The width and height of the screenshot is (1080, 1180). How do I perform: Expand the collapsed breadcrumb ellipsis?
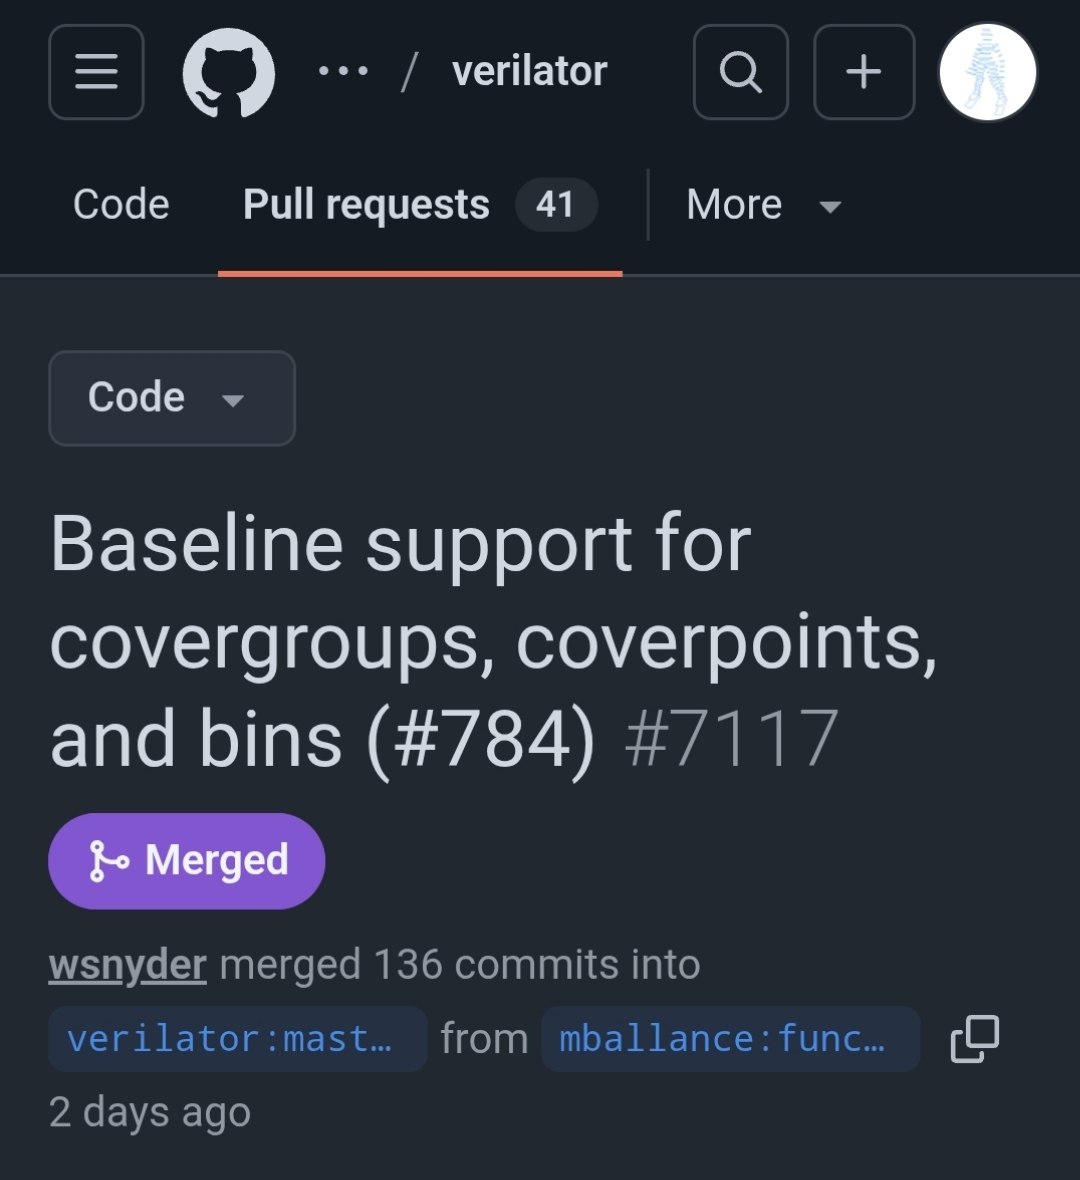[343, 71]
